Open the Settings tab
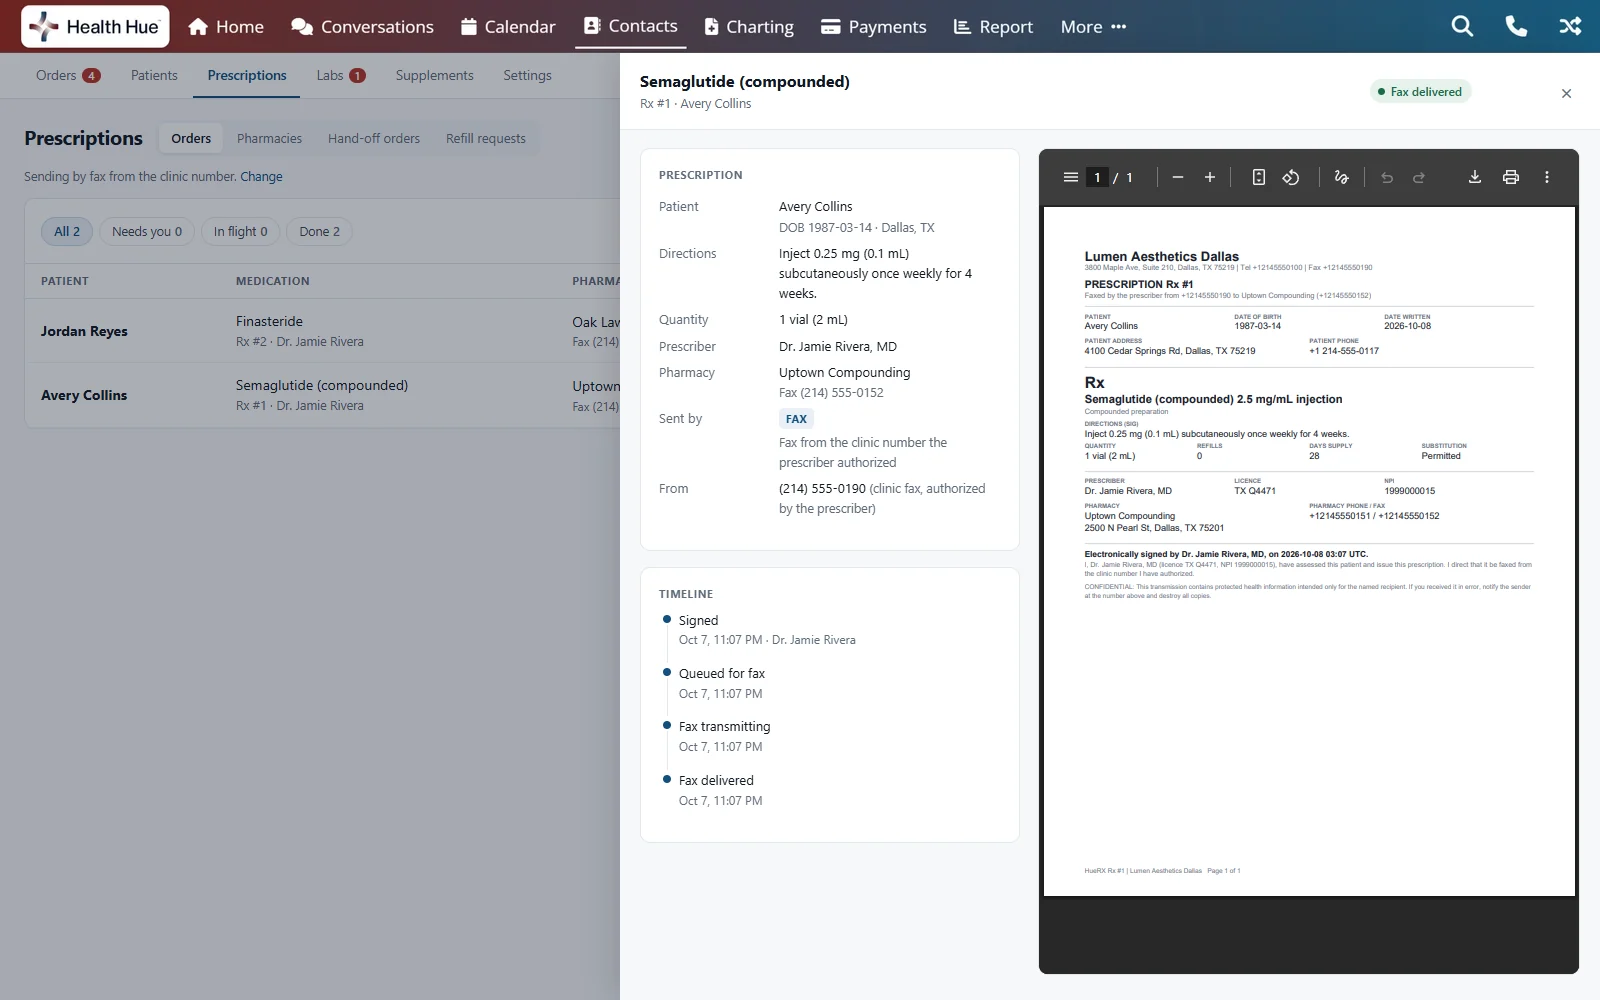 coord(527,76)
